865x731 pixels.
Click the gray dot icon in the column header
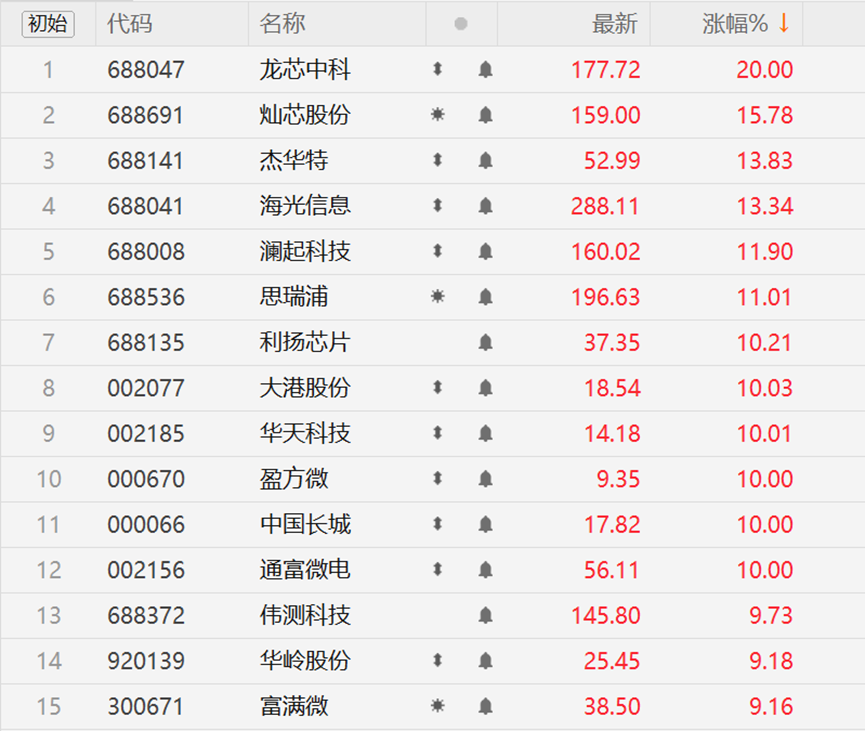[x=460, y=24]
